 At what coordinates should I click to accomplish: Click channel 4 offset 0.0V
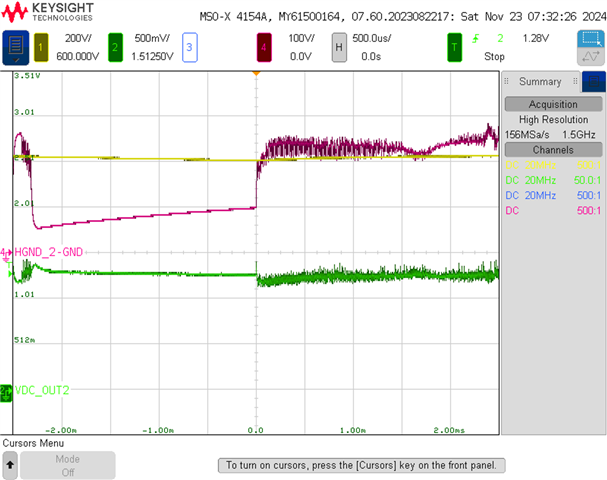(x=301, y=57)
